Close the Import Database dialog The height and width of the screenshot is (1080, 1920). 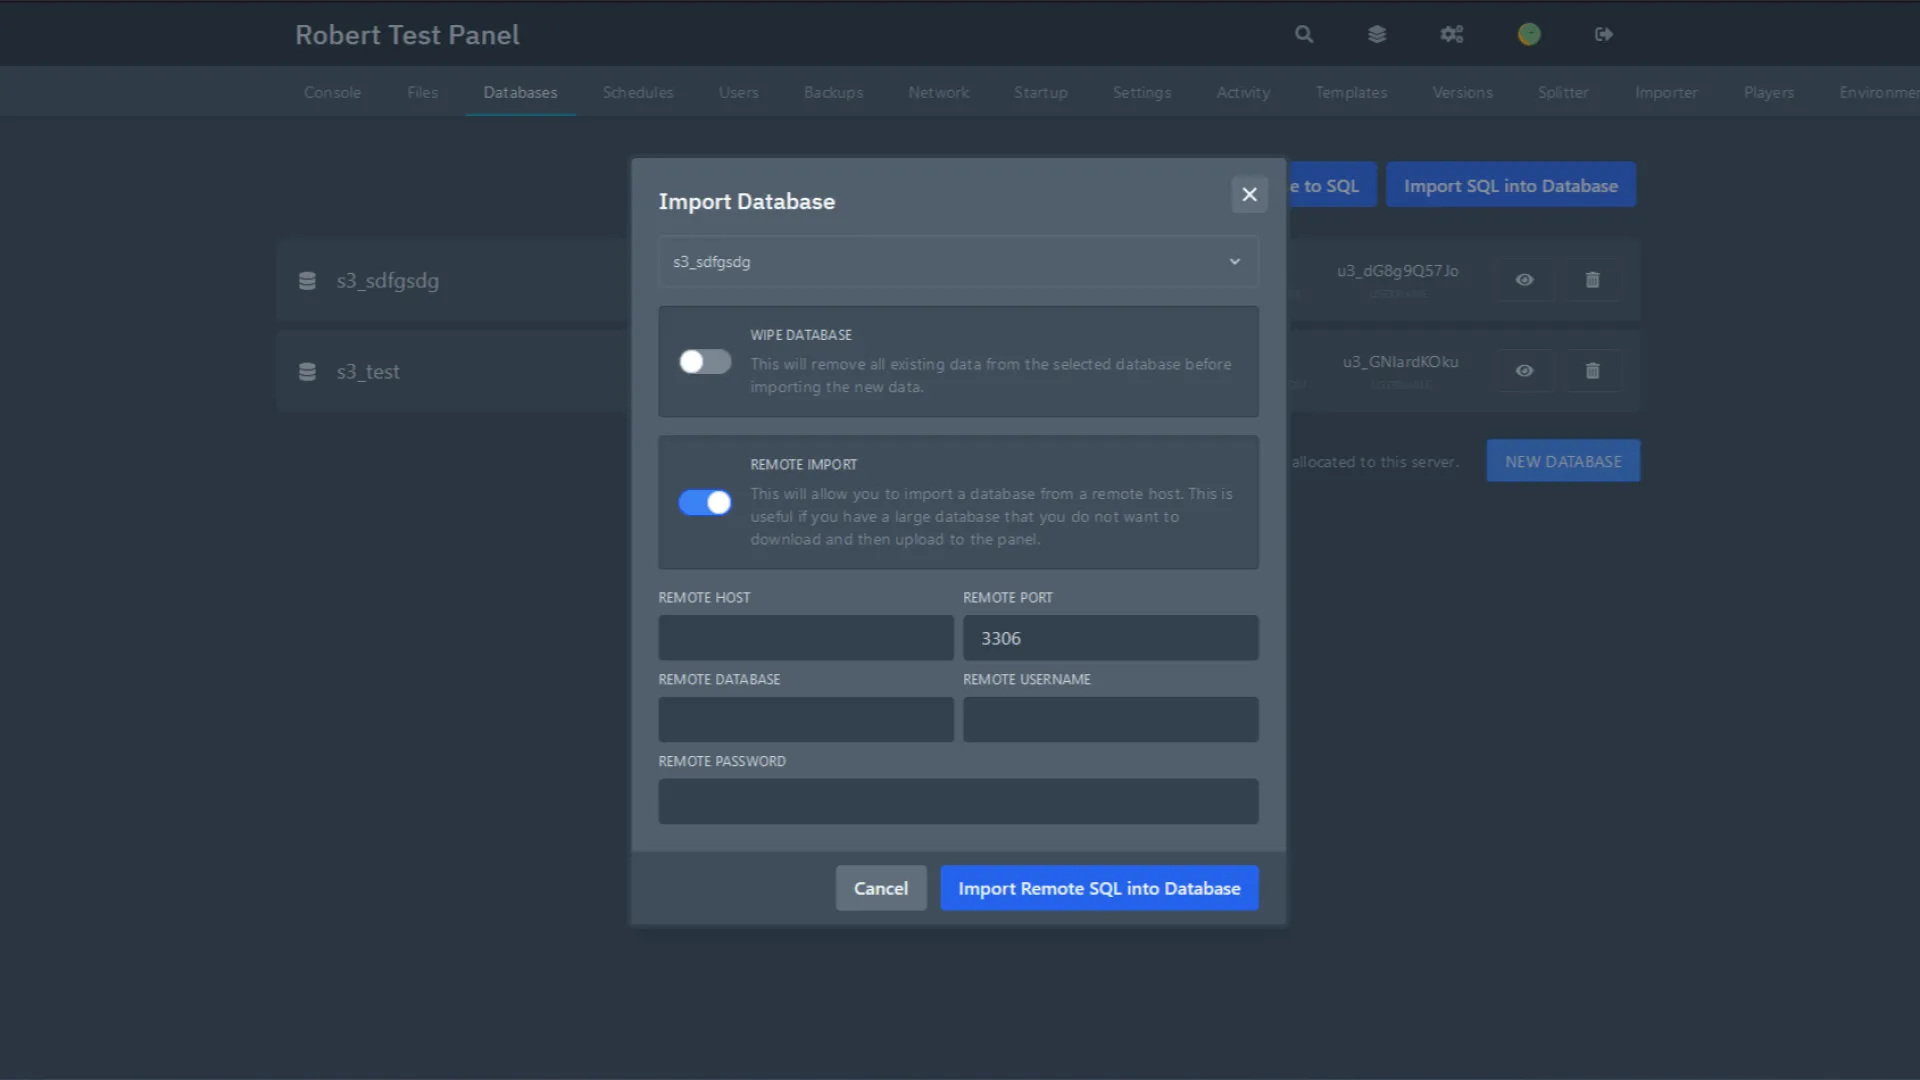tap(1249, 194)
